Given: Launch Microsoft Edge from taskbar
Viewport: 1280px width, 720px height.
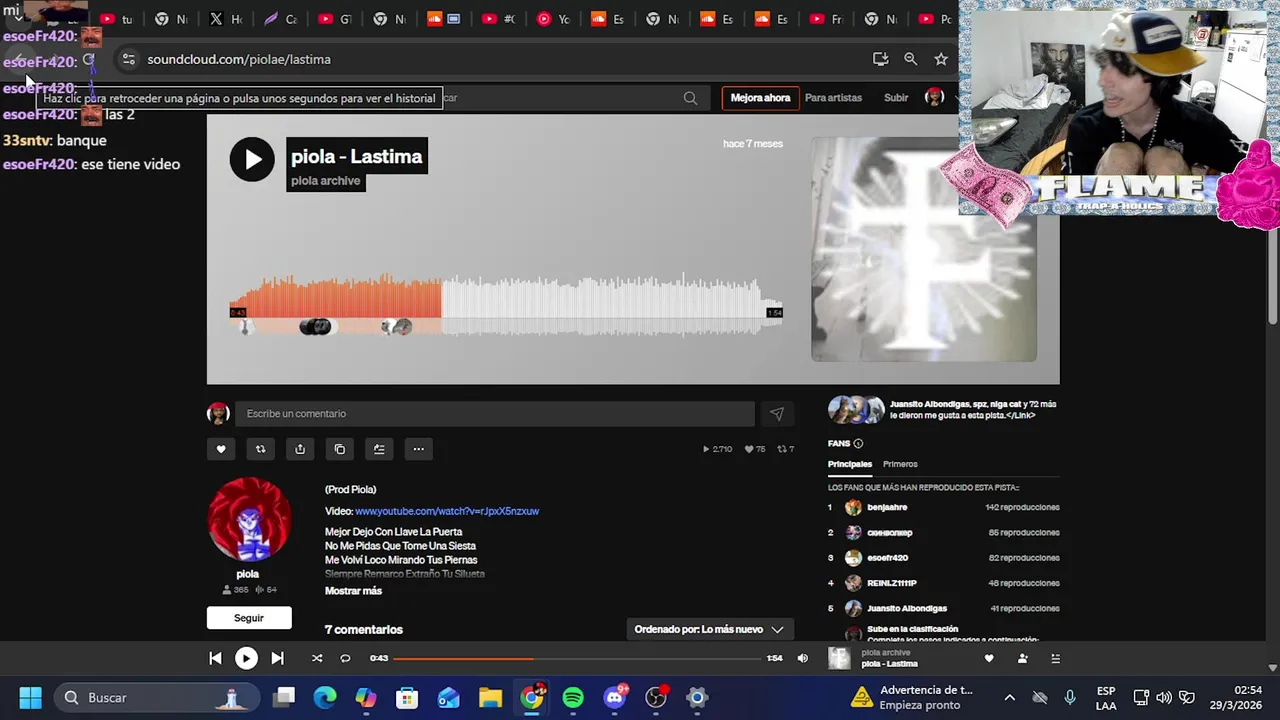Looking at the screenshot, I should click(x=325, y=698).
